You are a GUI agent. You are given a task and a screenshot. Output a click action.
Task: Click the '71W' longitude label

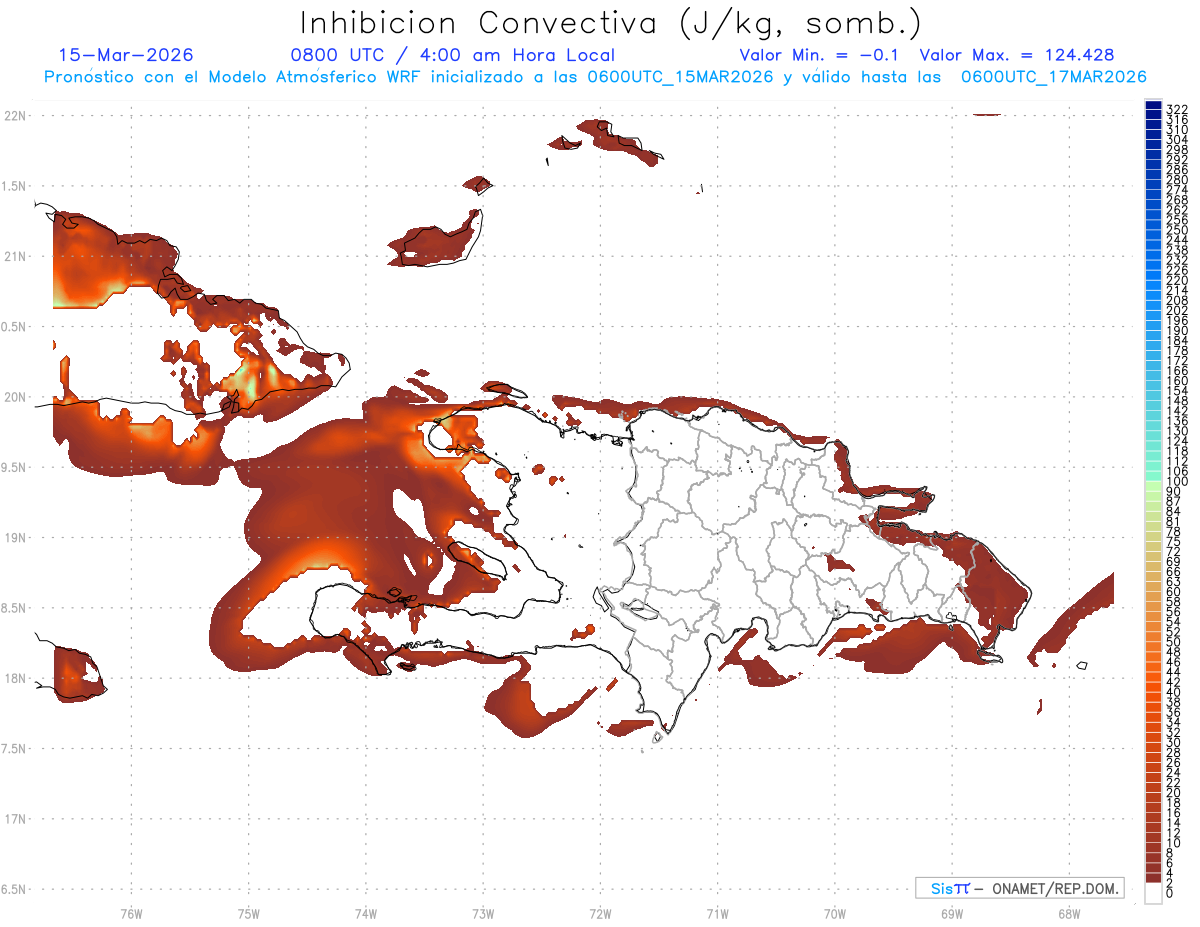click(x=717, y=912)
